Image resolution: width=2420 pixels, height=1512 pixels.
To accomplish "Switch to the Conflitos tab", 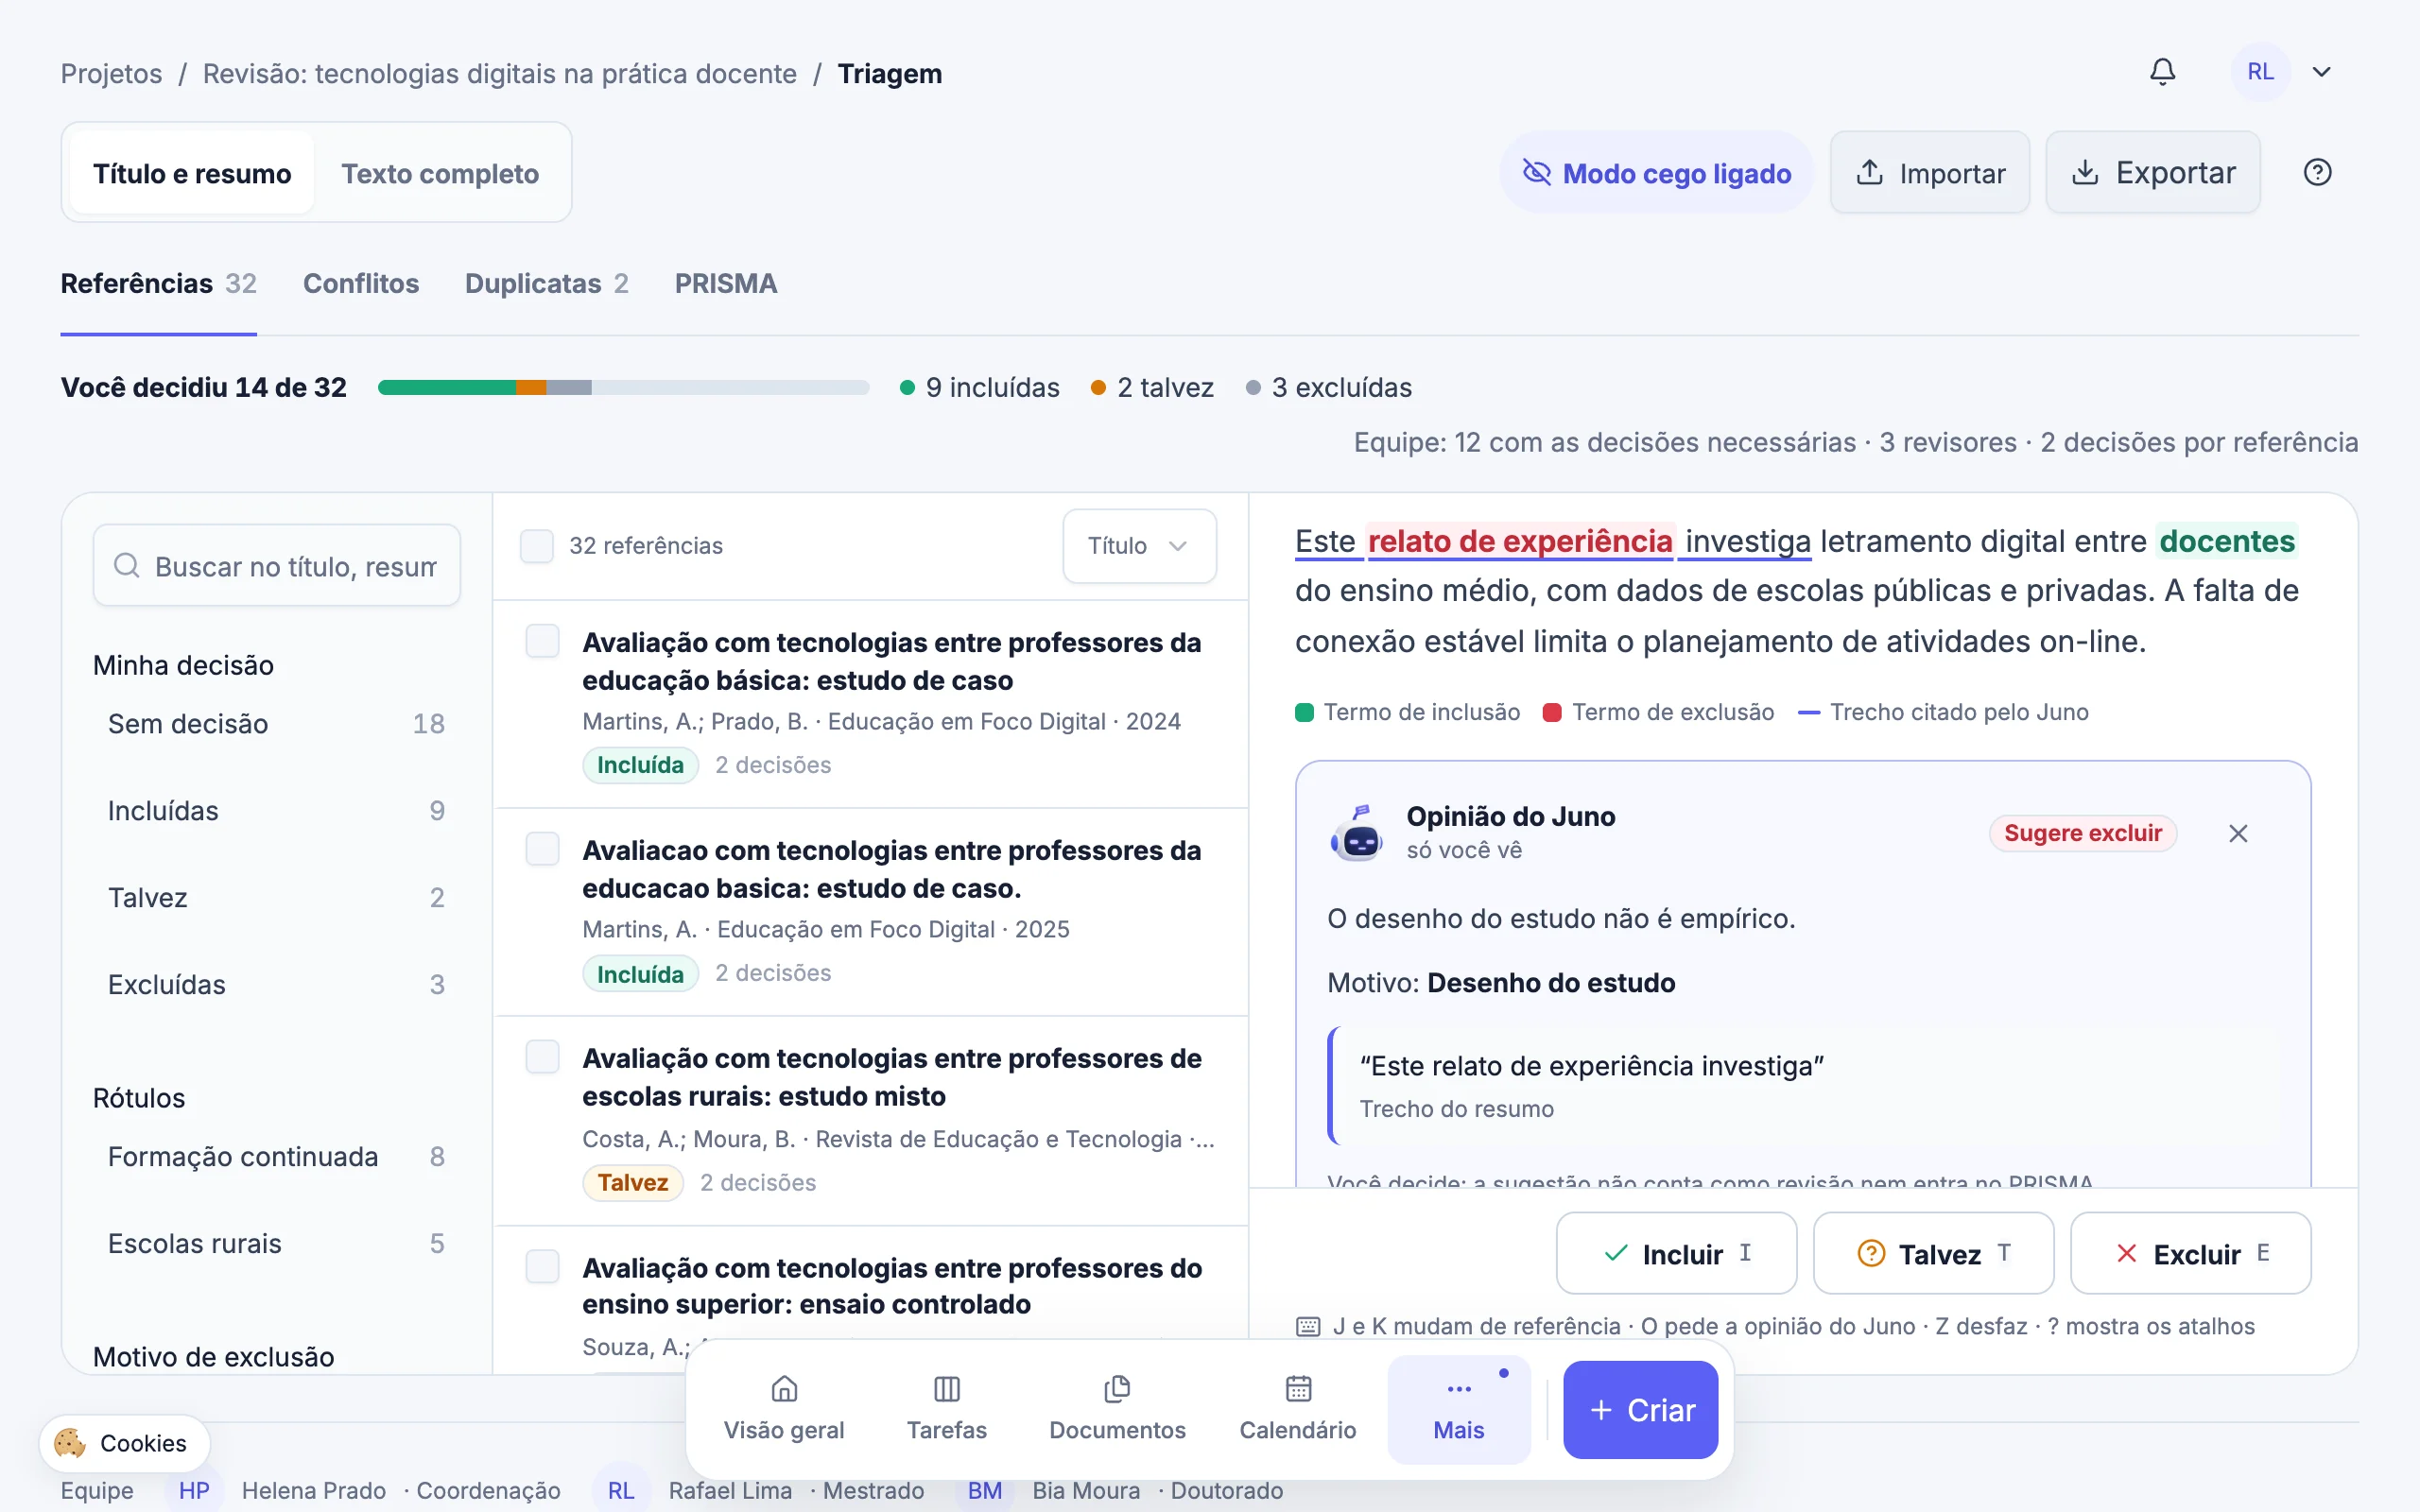I will 361,284.
